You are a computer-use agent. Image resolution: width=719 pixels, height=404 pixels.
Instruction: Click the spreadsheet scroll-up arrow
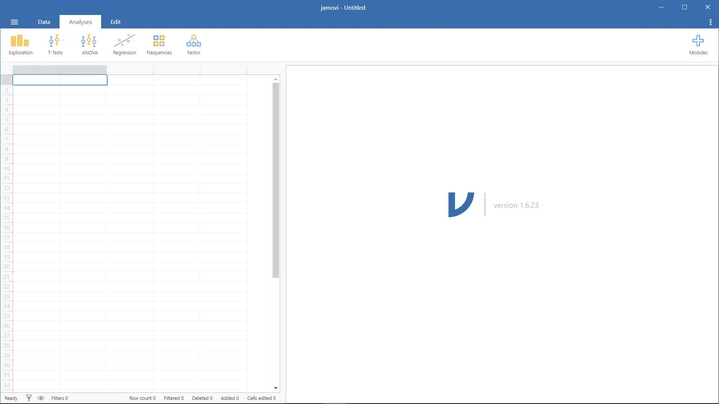pos(276,79)
